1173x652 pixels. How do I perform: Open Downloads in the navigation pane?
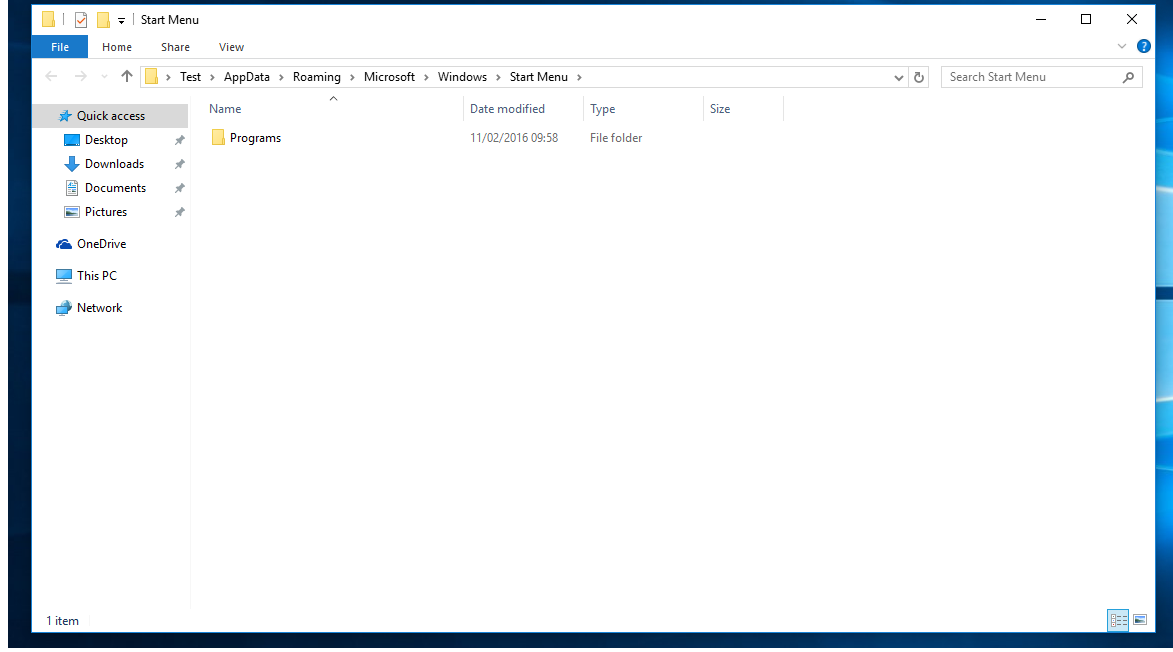click(x=114, y=164)
